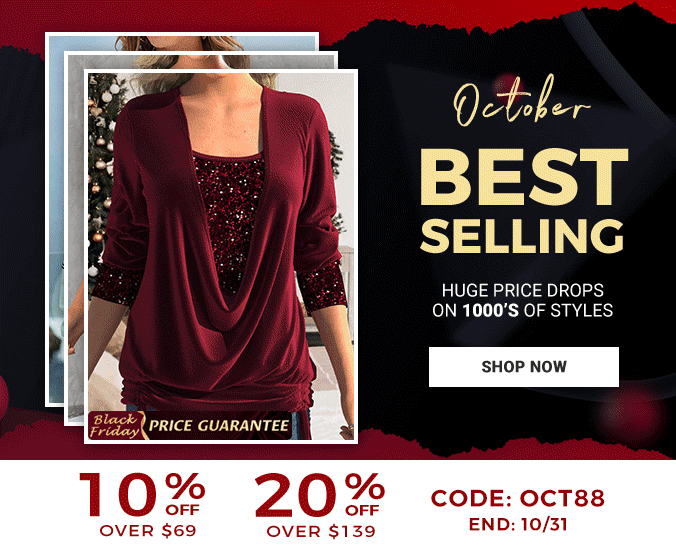The width and height of the screenshot is (676, 550).
Task: Click the SHOP NOW button
Action: pyautogui.click(x=523, y=367)
